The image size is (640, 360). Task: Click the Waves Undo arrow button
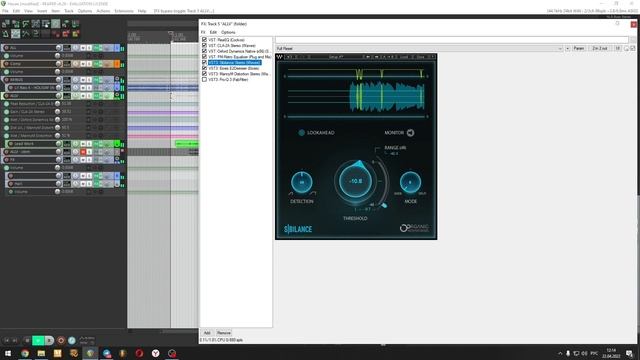(289, 57)
